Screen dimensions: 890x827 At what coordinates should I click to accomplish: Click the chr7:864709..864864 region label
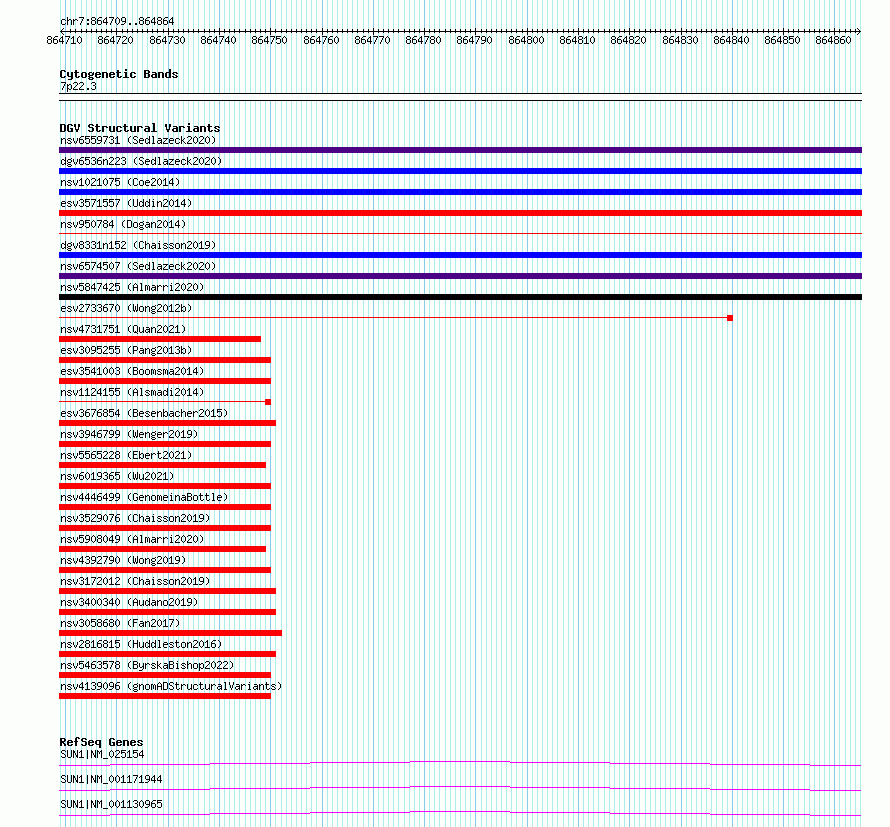click(x=117, y=21)
